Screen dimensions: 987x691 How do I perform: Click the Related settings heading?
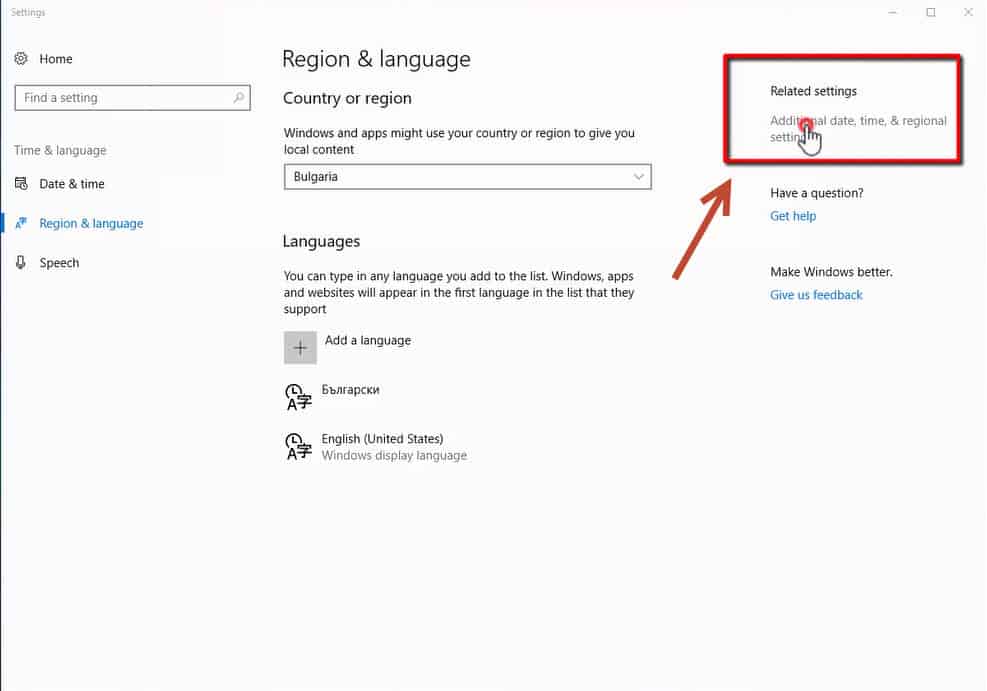coord(813,91)
